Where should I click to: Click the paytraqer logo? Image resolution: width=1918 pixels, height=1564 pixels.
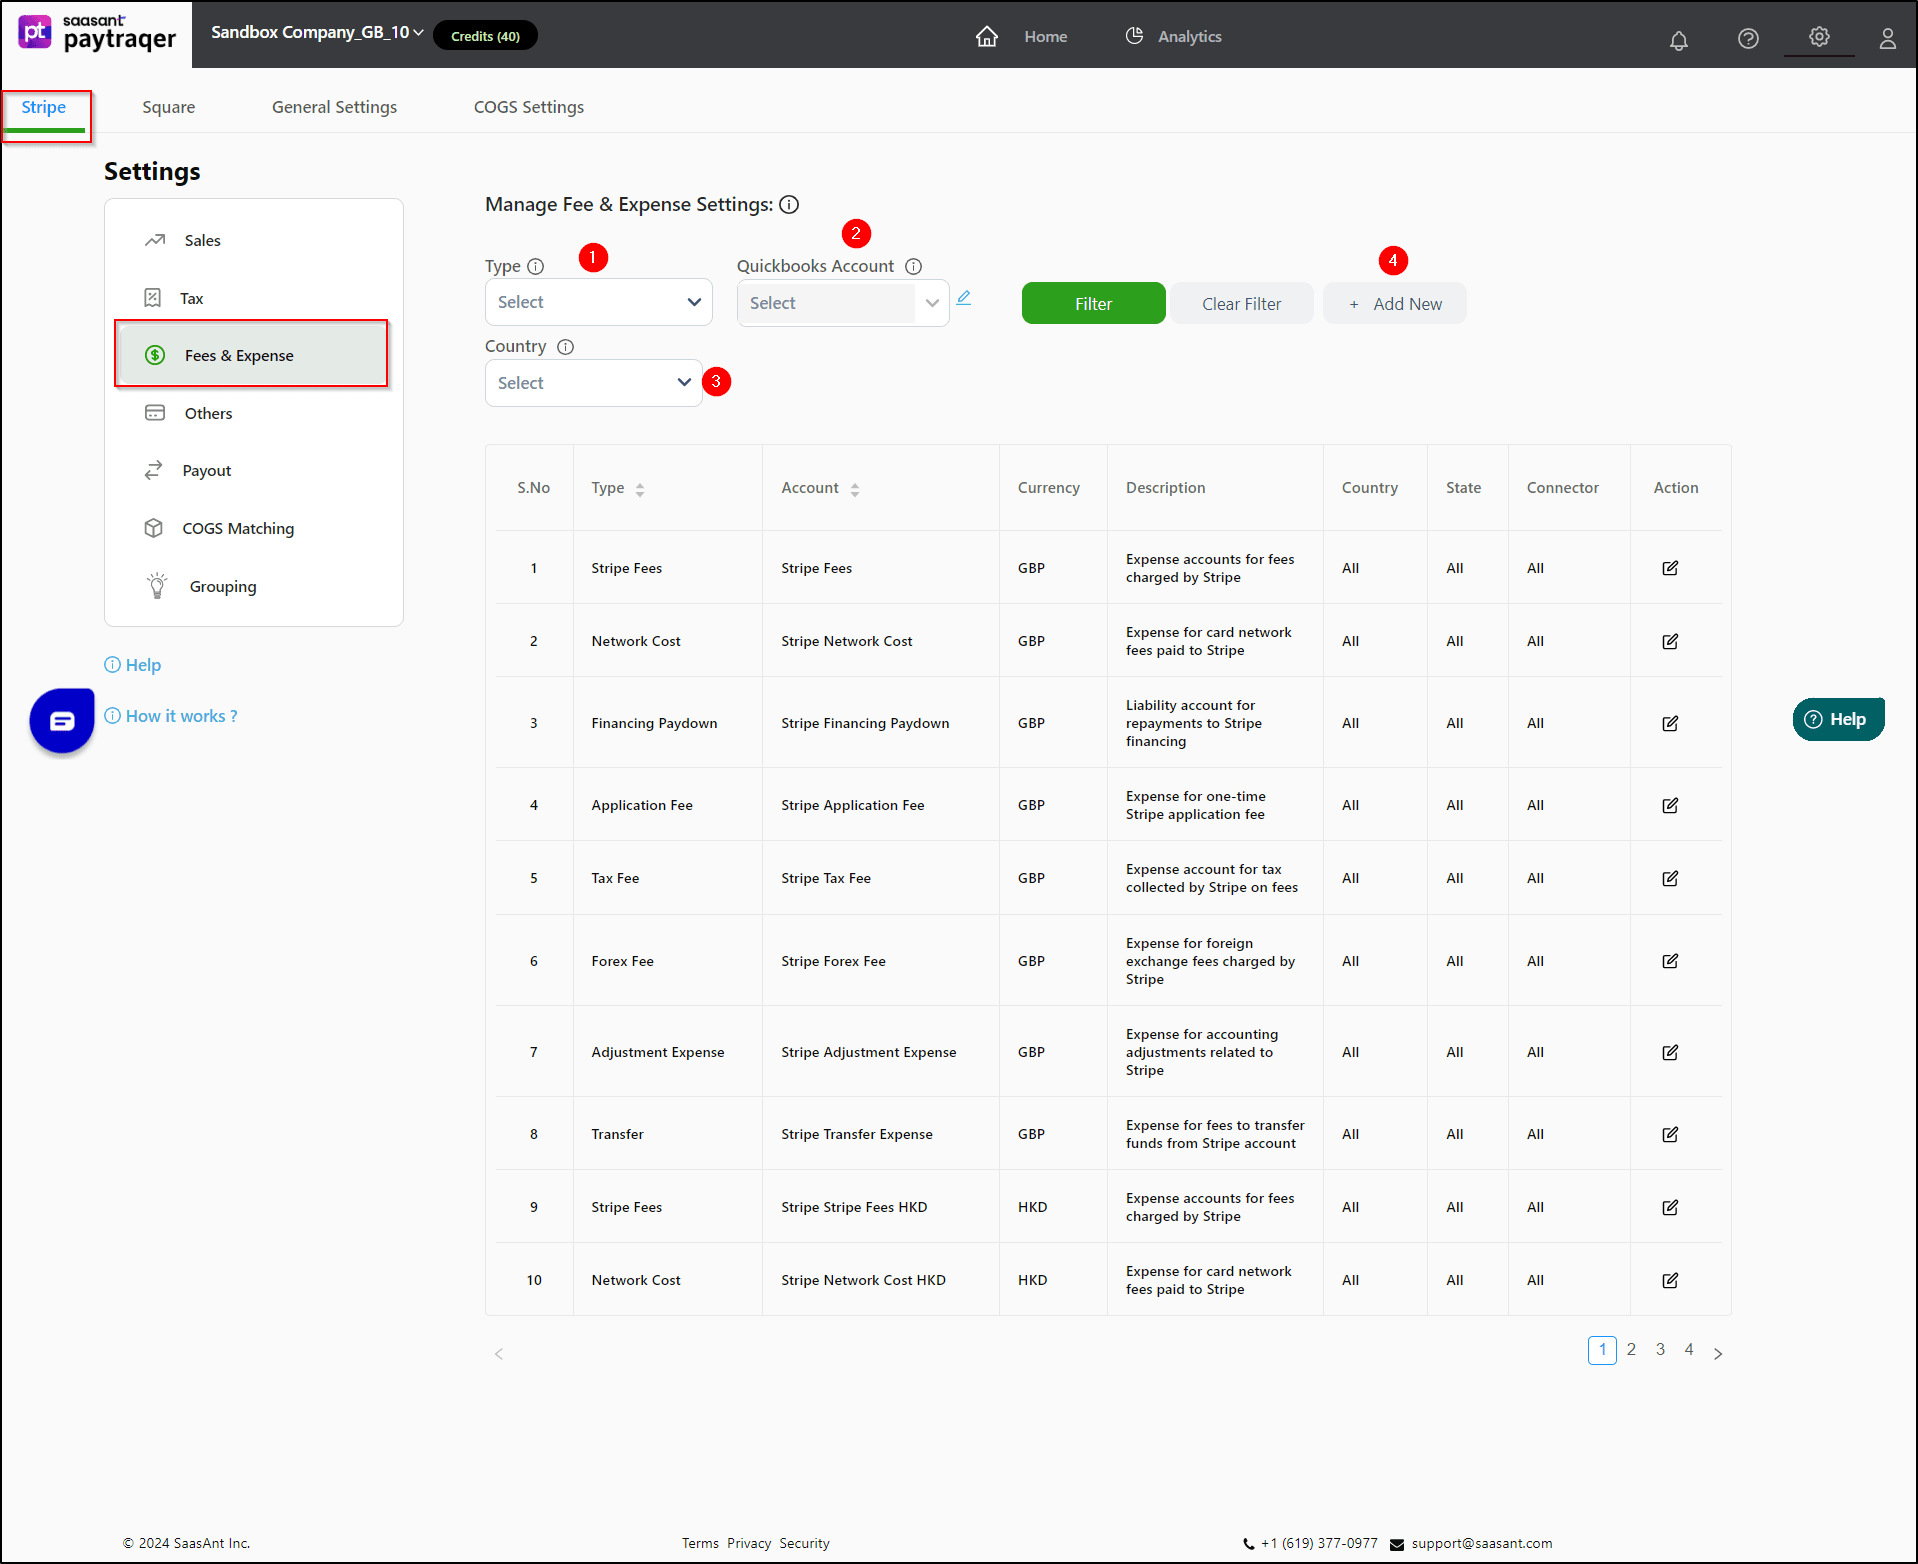97,33
